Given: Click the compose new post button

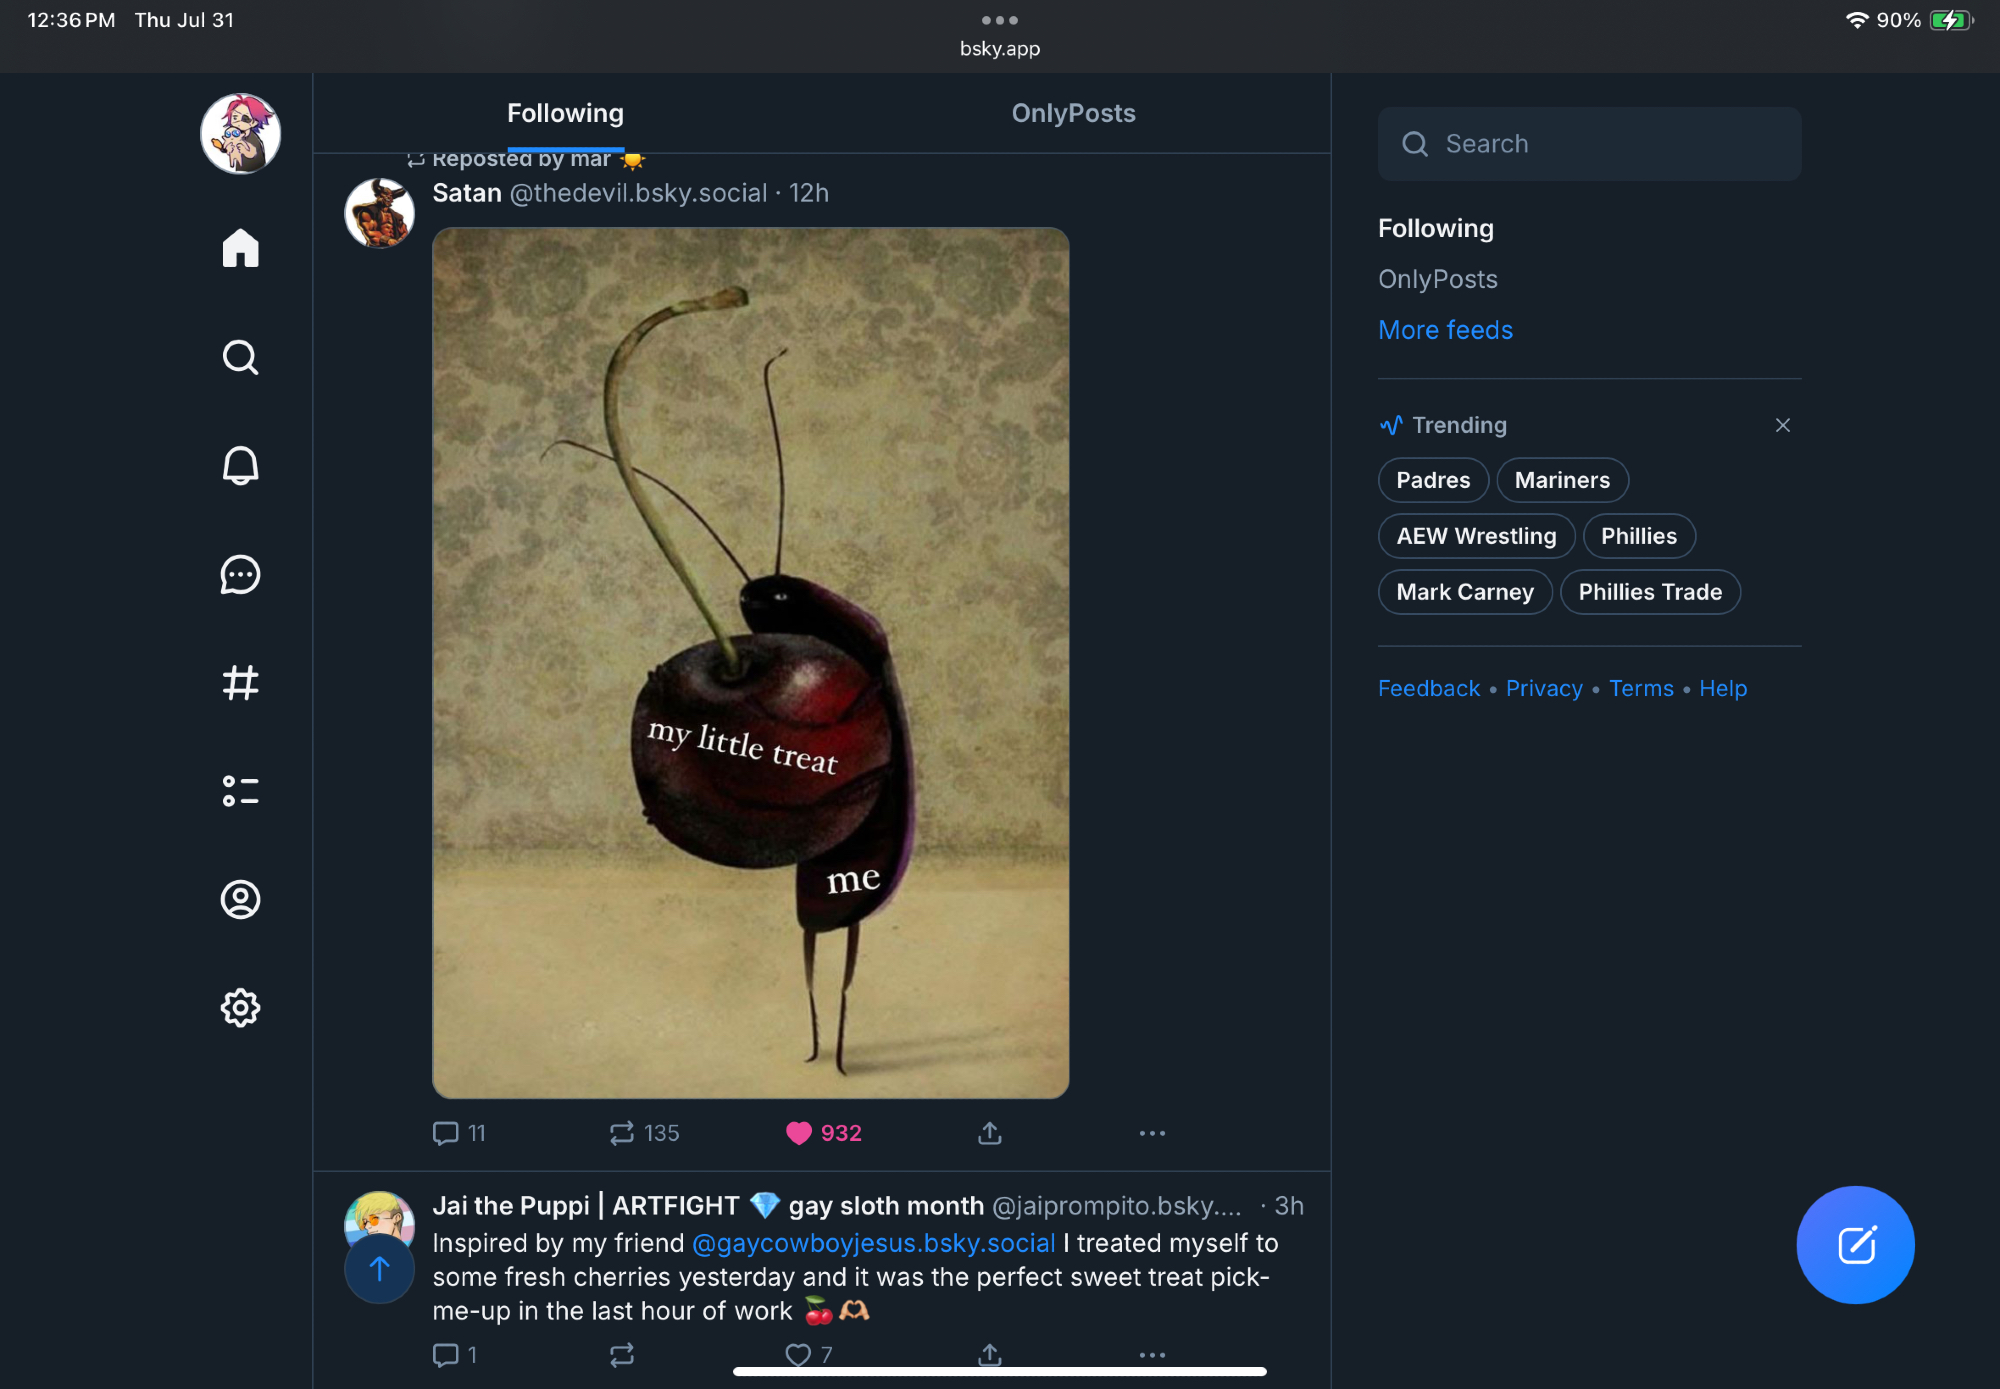Looking at the screenshot, I should pyautogui.click(x=1855, y=1245).
